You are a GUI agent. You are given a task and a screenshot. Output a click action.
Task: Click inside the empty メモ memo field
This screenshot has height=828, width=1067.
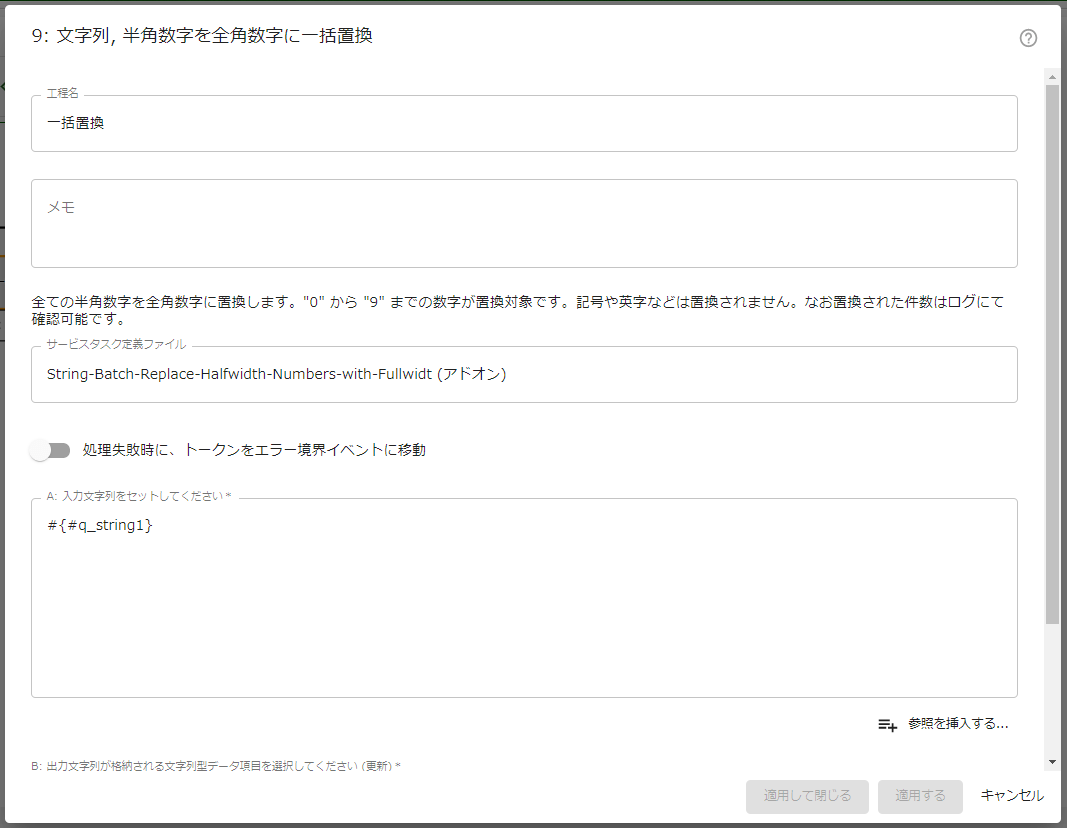tap(523, 222)
